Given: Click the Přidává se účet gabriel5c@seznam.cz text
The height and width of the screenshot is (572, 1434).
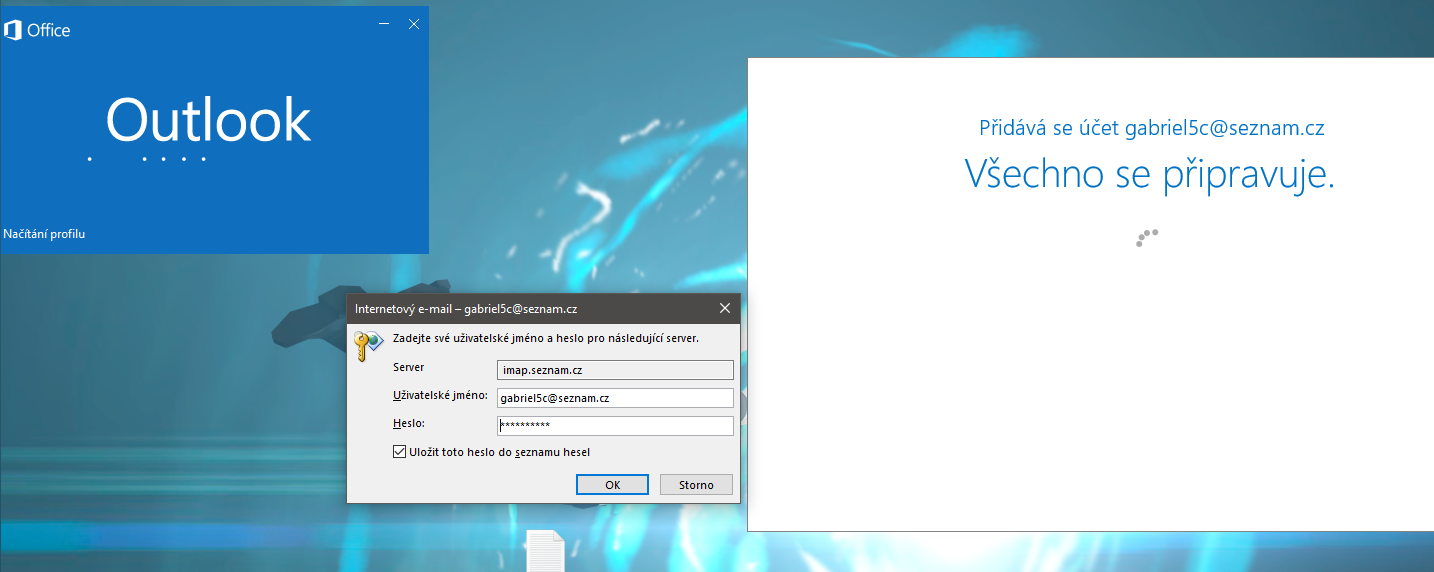Looking at the screenshot, I should click(1152, 128).
